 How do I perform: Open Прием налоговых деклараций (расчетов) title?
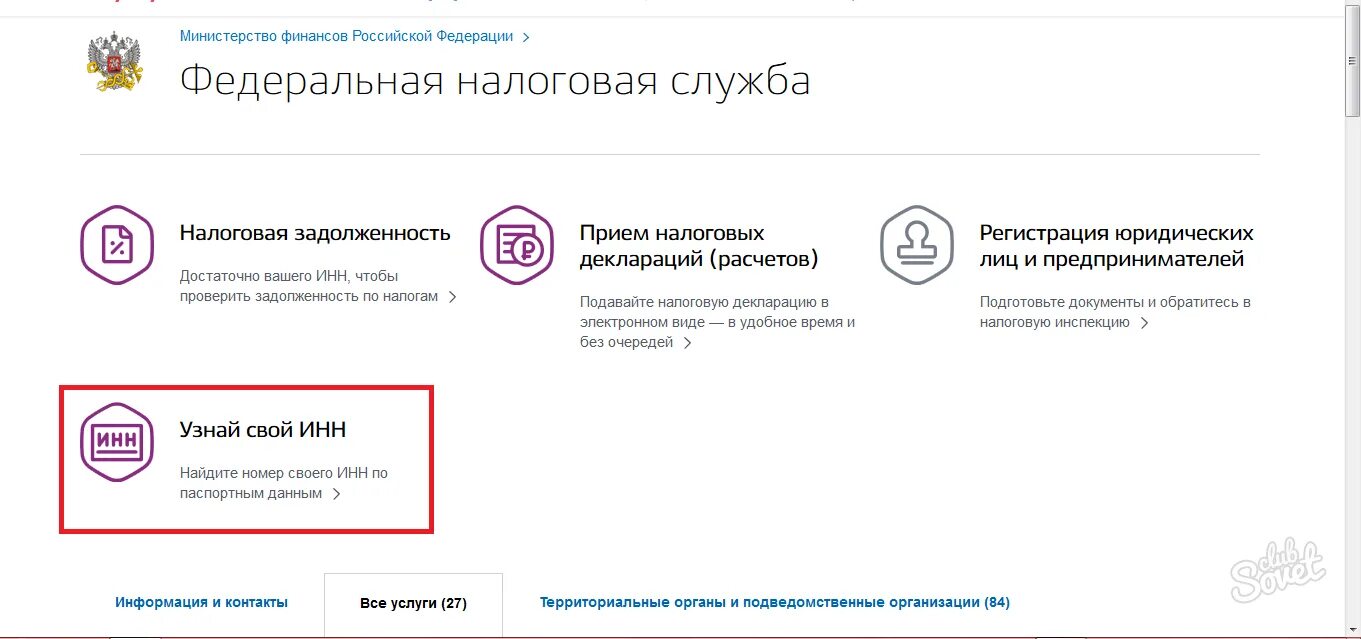click(699, 246)
